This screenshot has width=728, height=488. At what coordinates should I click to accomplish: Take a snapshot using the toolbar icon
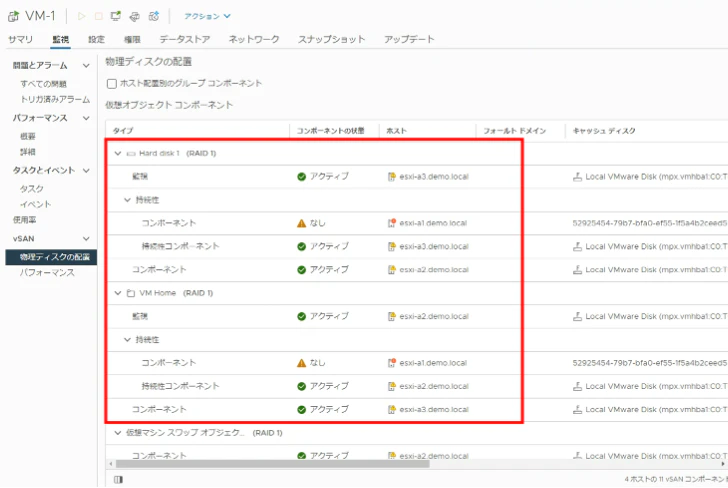point(154,16)
